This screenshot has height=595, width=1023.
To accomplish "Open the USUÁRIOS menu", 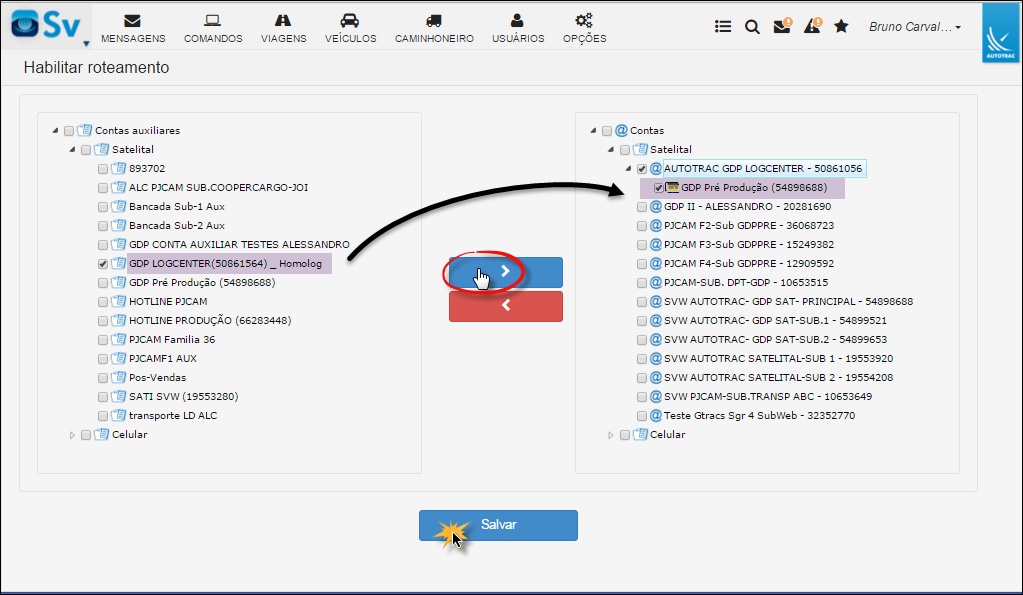I will coord(518,29).
